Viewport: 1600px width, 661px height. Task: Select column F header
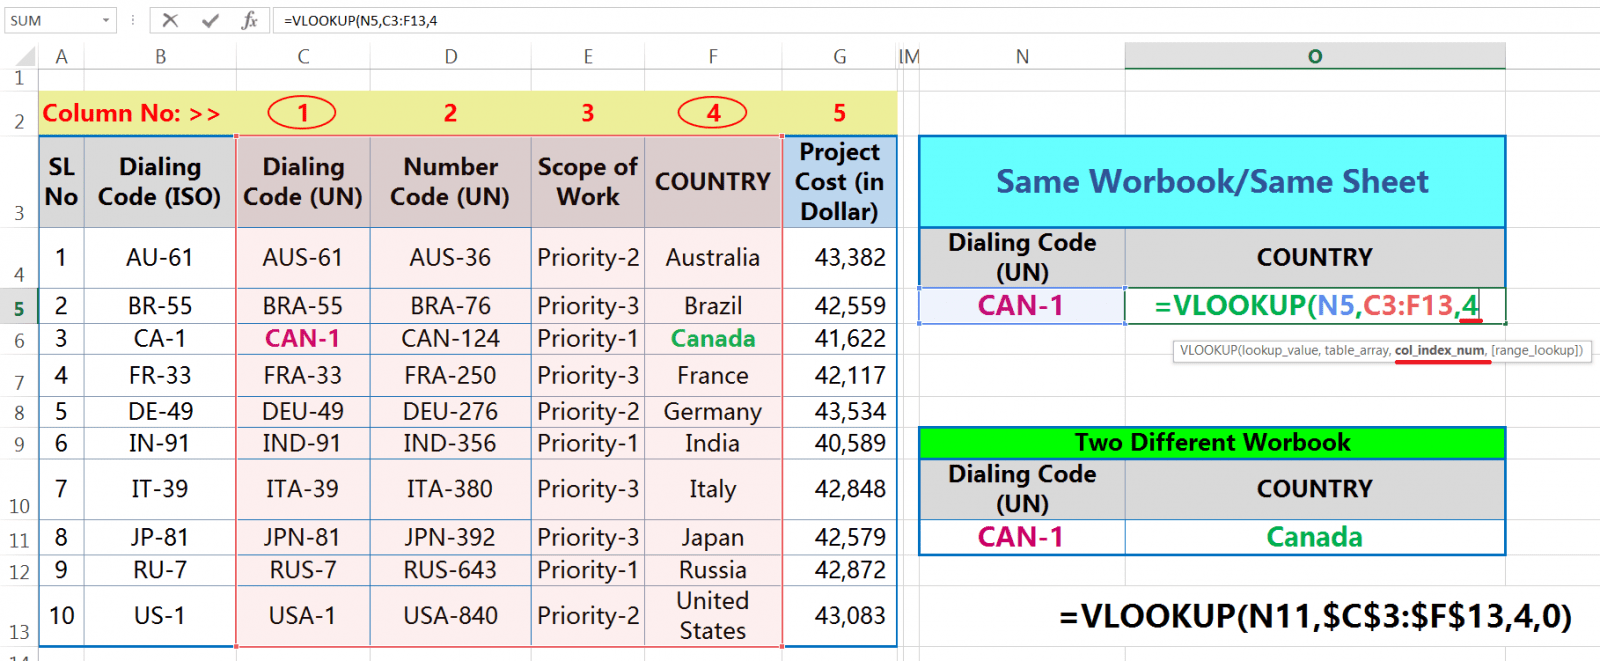click(713, 57)
